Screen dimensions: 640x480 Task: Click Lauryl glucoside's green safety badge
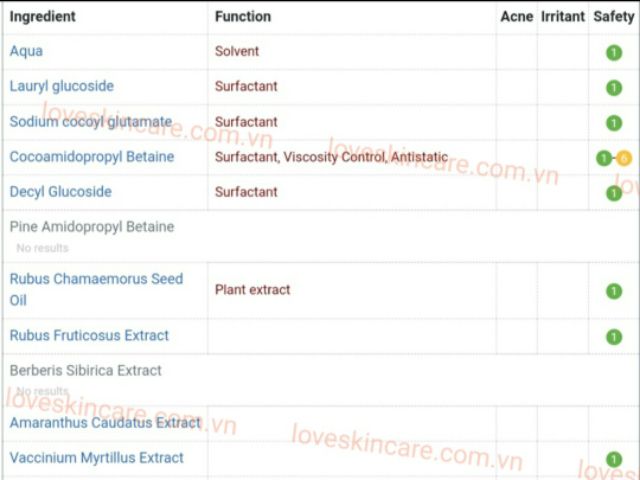(x=613, y=87)
